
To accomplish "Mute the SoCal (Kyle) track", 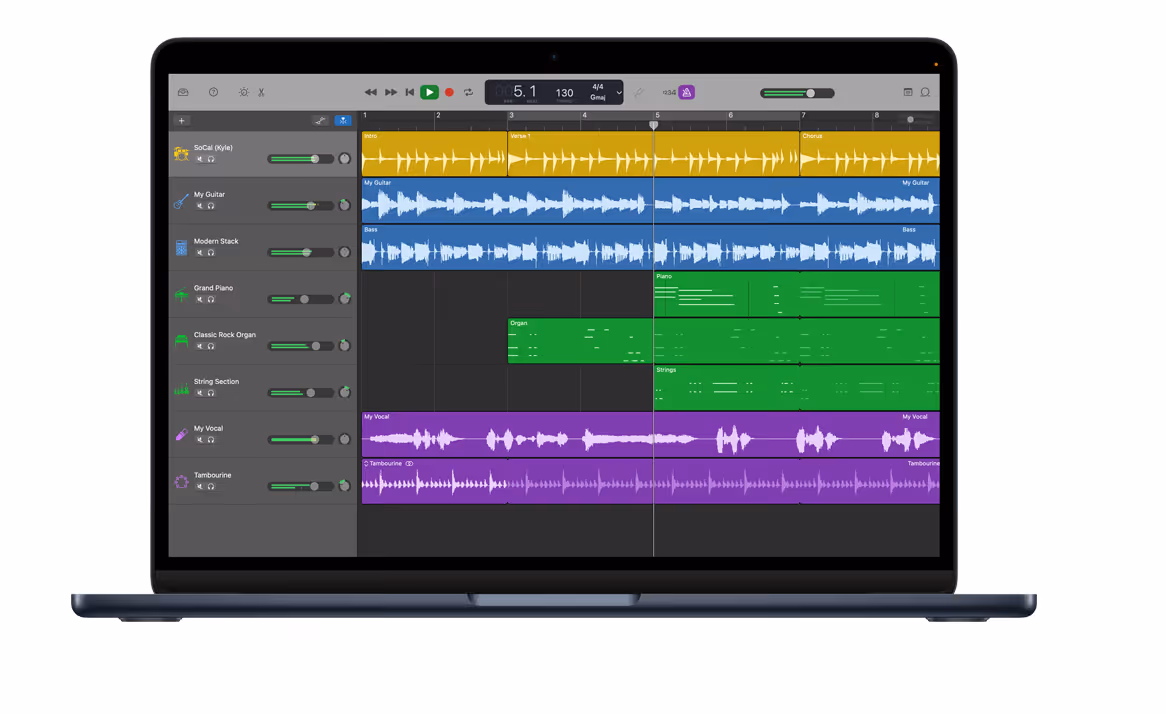I will tap(199, 159).
